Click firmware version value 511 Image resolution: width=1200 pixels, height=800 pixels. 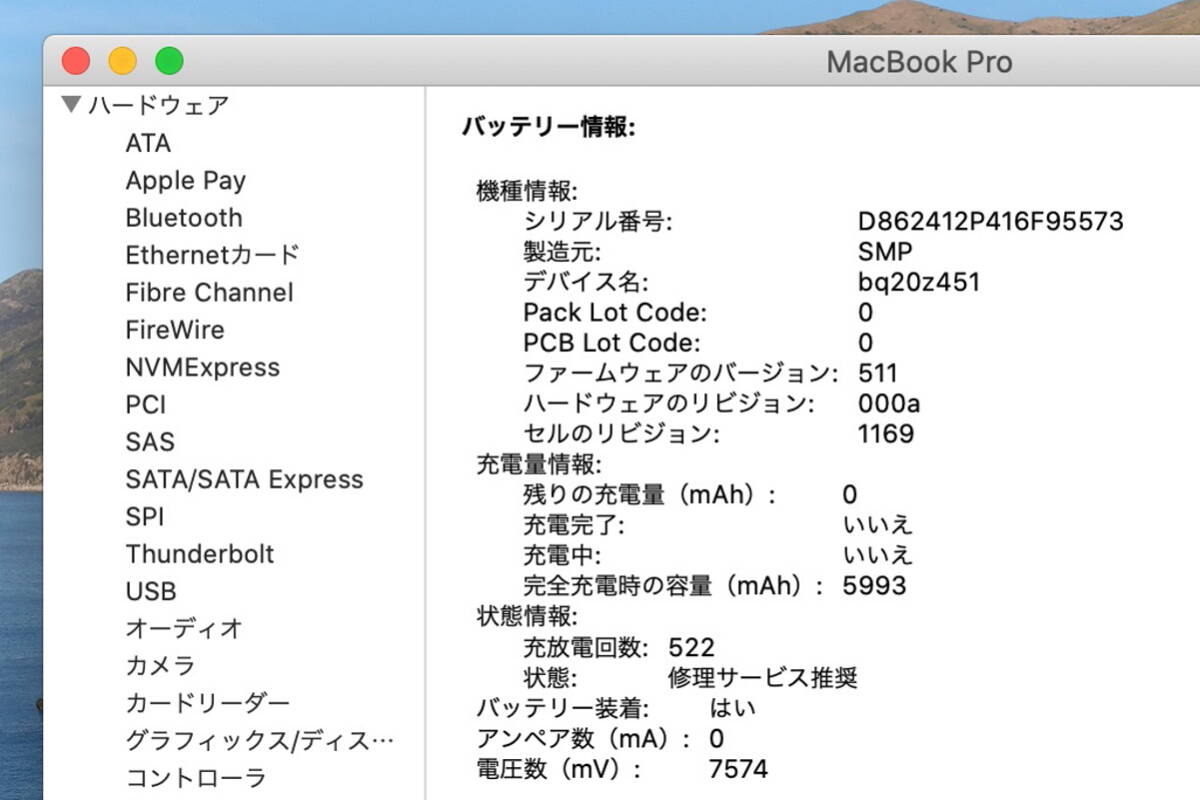878,374
